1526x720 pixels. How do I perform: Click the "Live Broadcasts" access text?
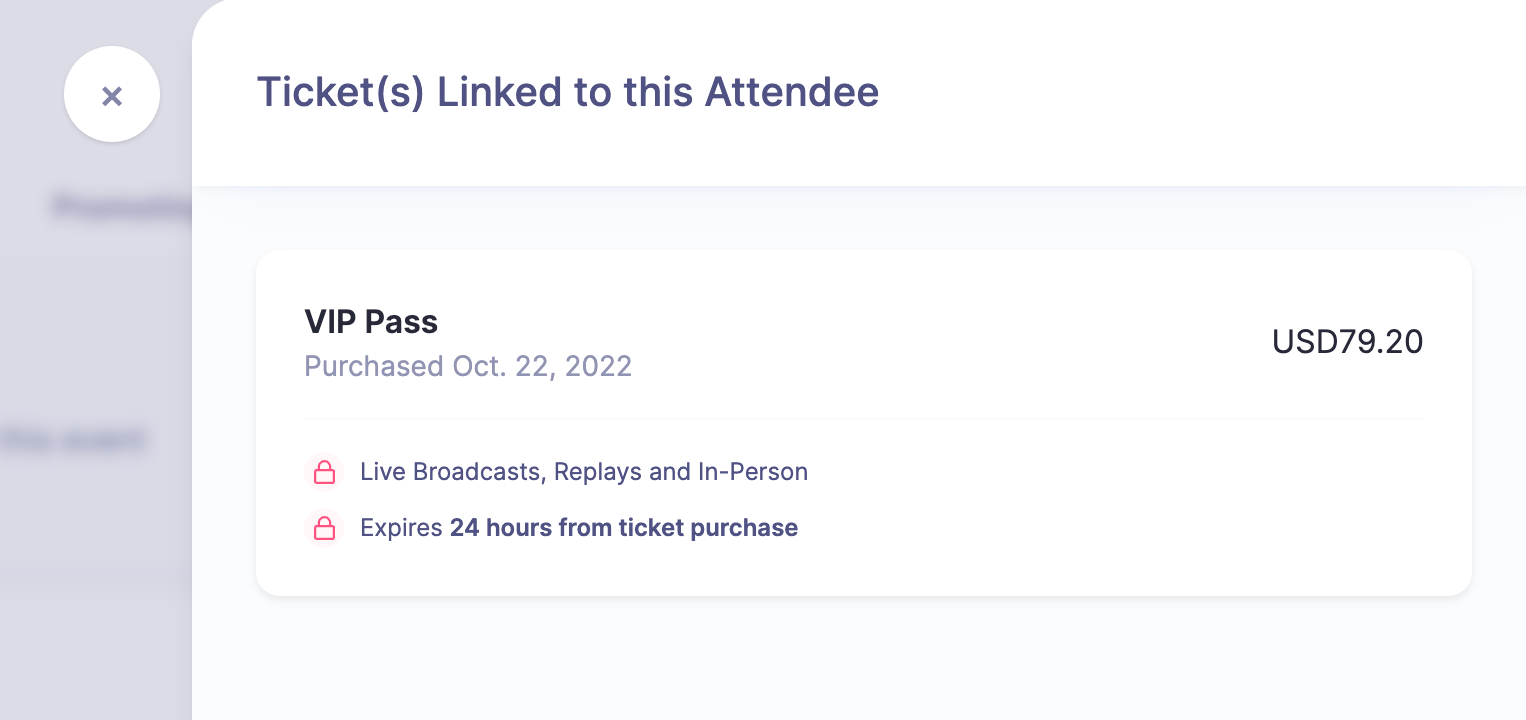click(450, 472)
